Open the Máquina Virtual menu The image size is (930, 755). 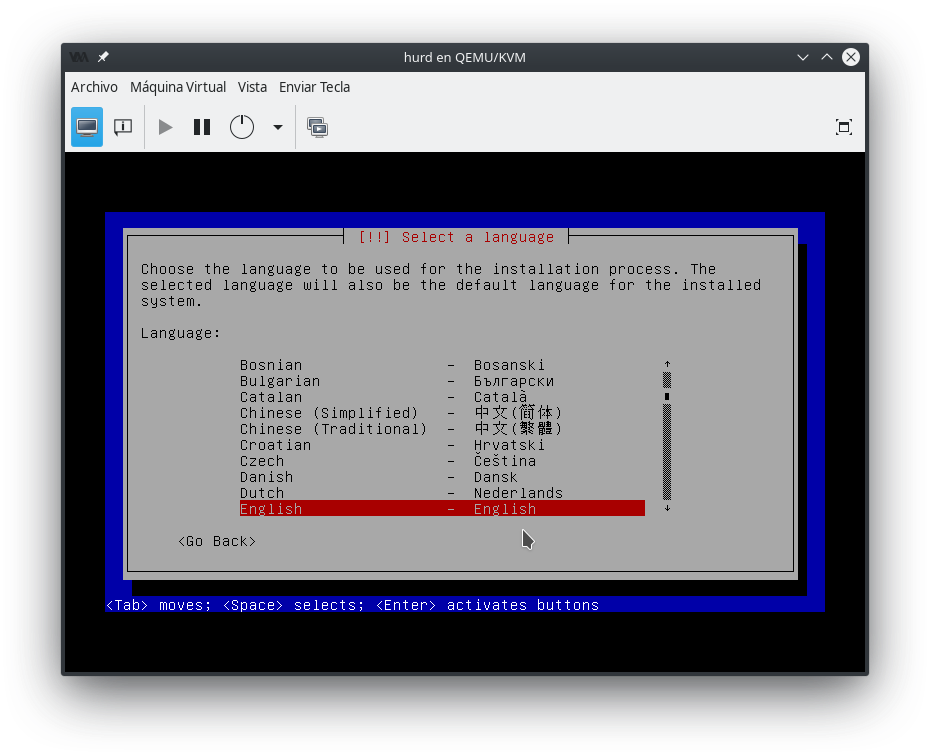tap(178, 87)
